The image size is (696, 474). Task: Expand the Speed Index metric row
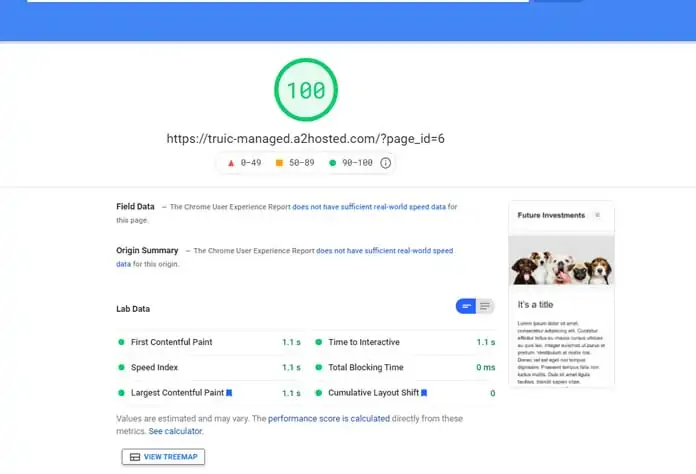155,367
